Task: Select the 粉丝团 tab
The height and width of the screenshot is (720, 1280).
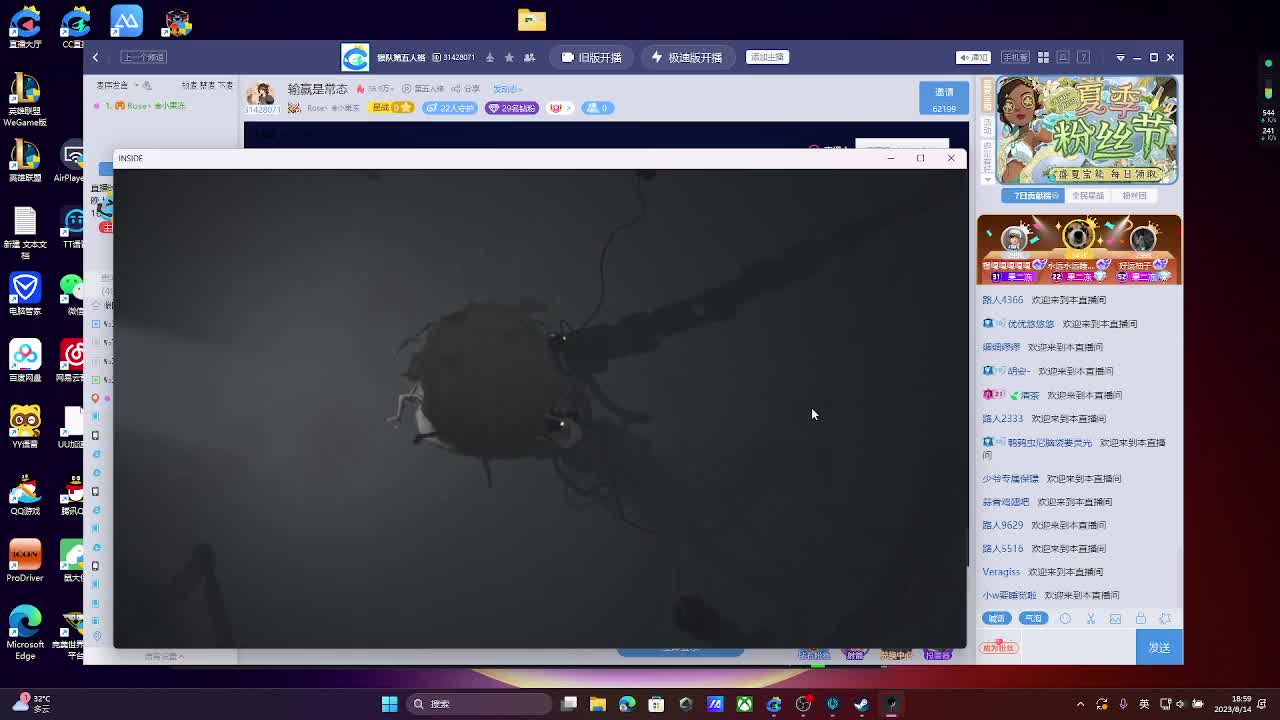Action: pos(1134,195)
